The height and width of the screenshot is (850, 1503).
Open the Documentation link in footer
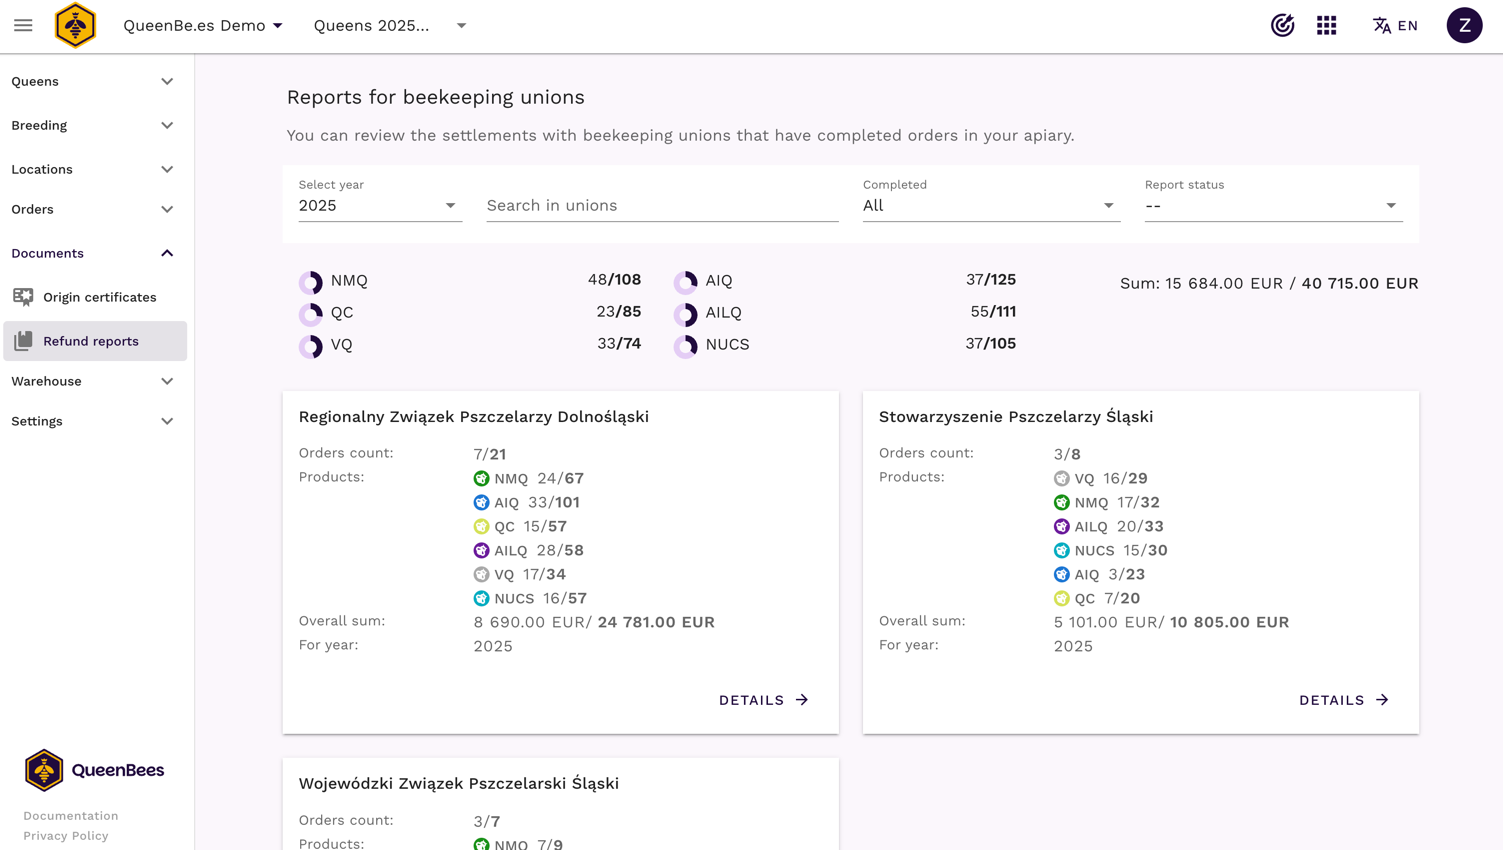[x=71, y=816]
